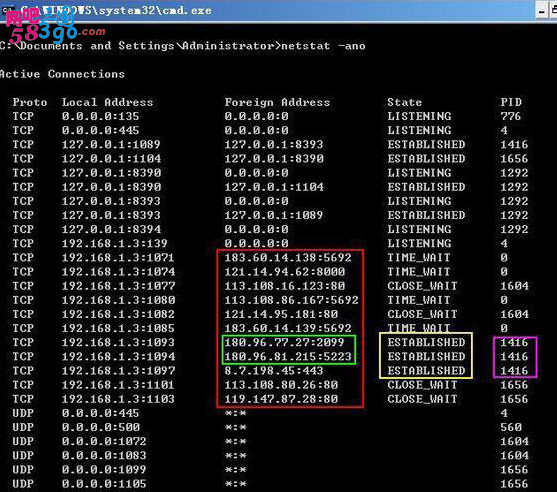Click the Active Connections heading
Viewport: 557px width, 492px height.
tap(62, 74)
